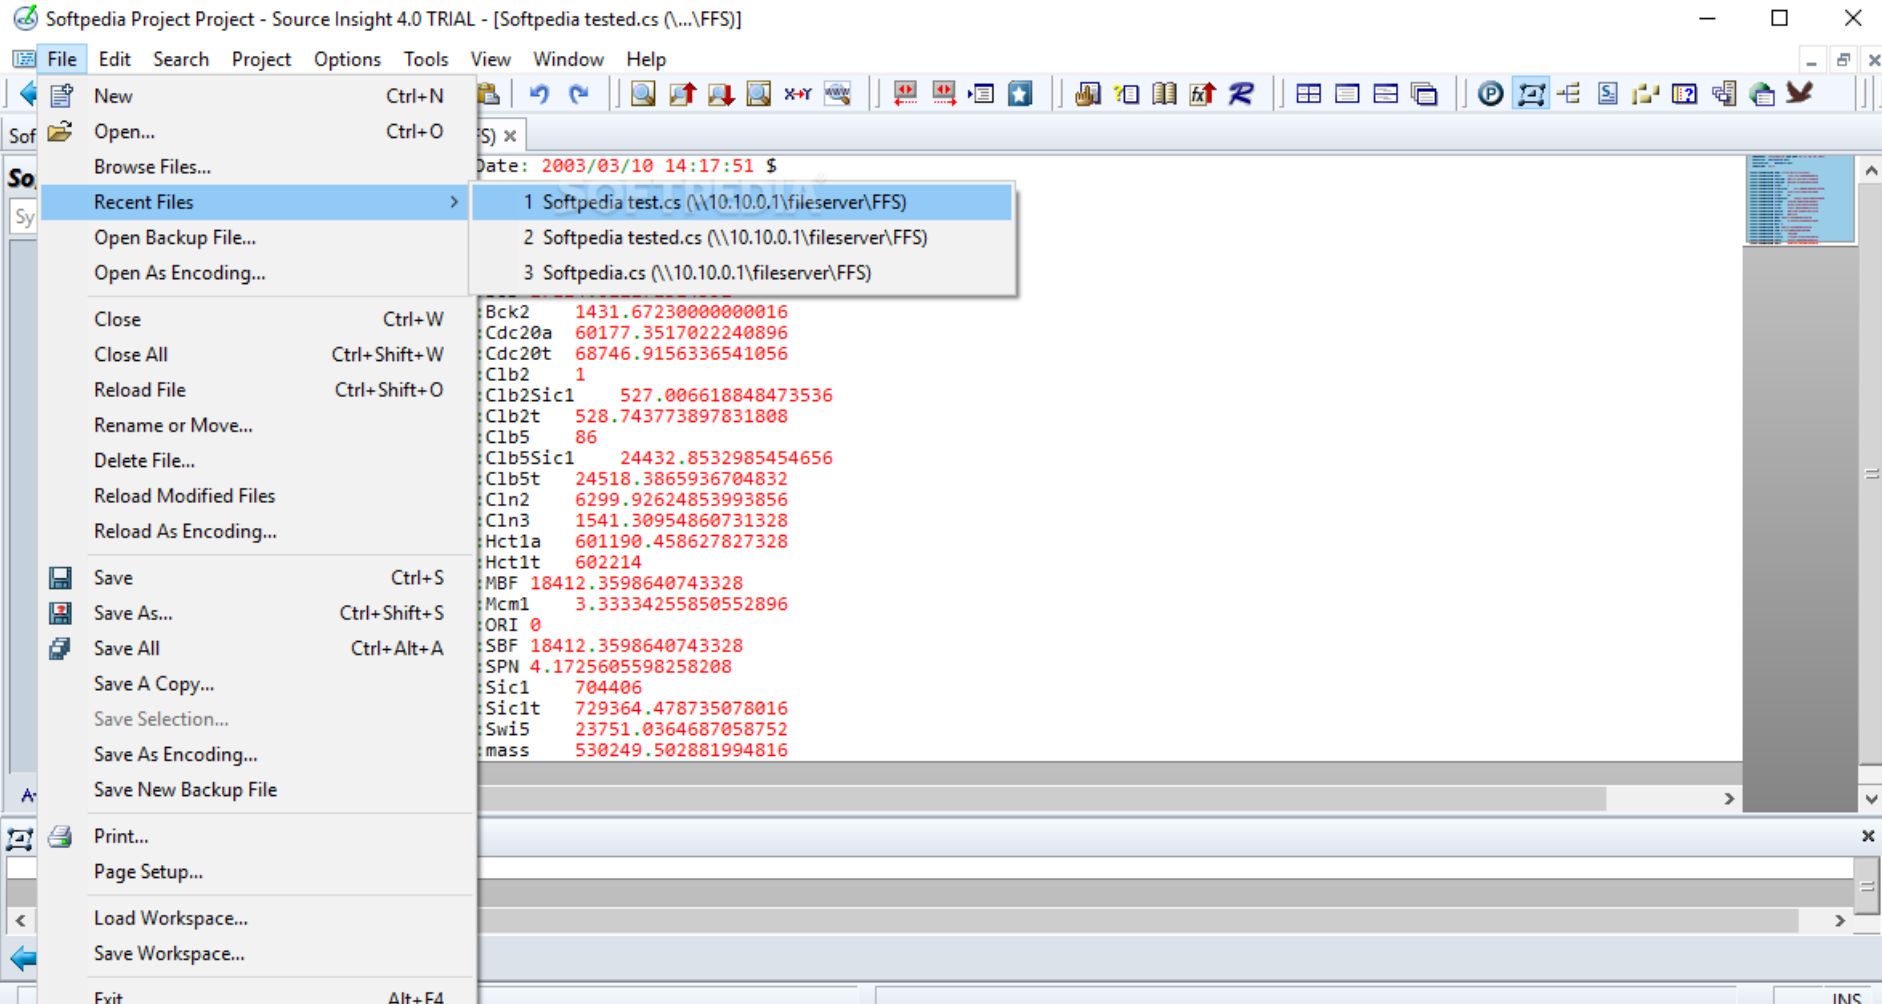This screenshot has width=1882, height=1004.
Task: Click the bird-shaped icon in toolbar
Action: 1800,93
